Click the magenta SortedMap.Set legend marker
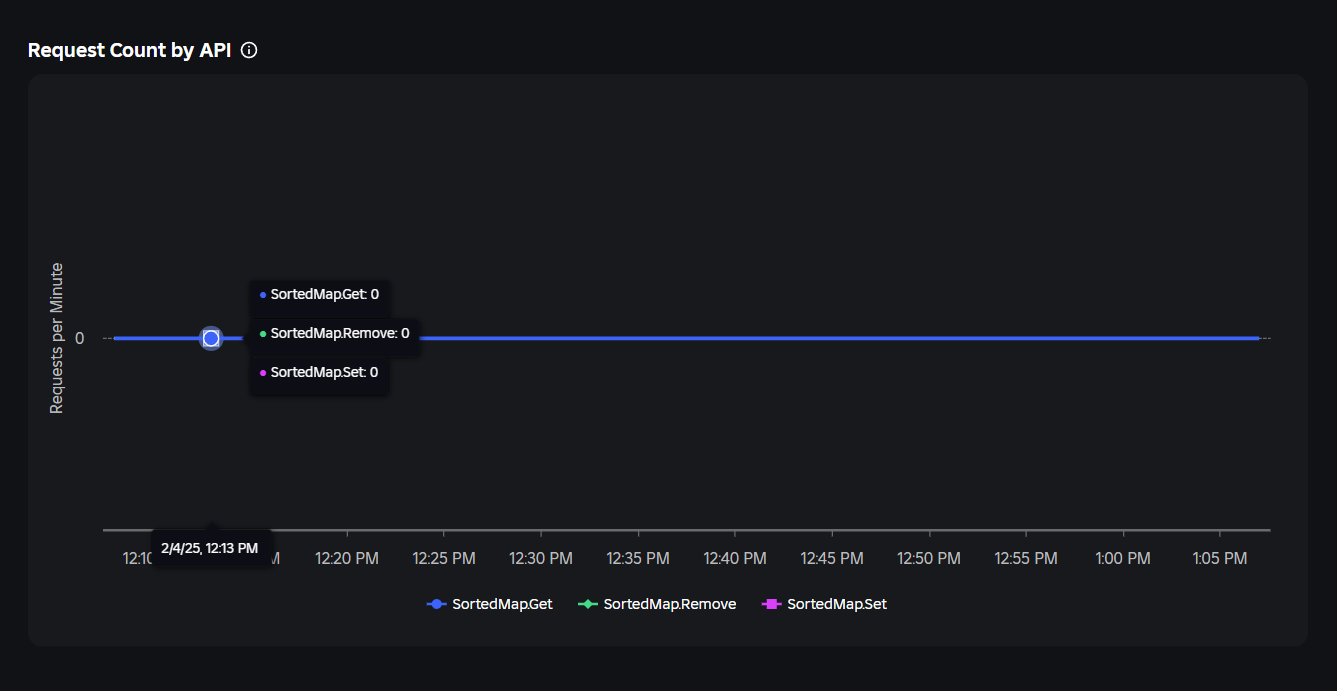This screenshot has height=691, width=1337. [x=772, y=604]
